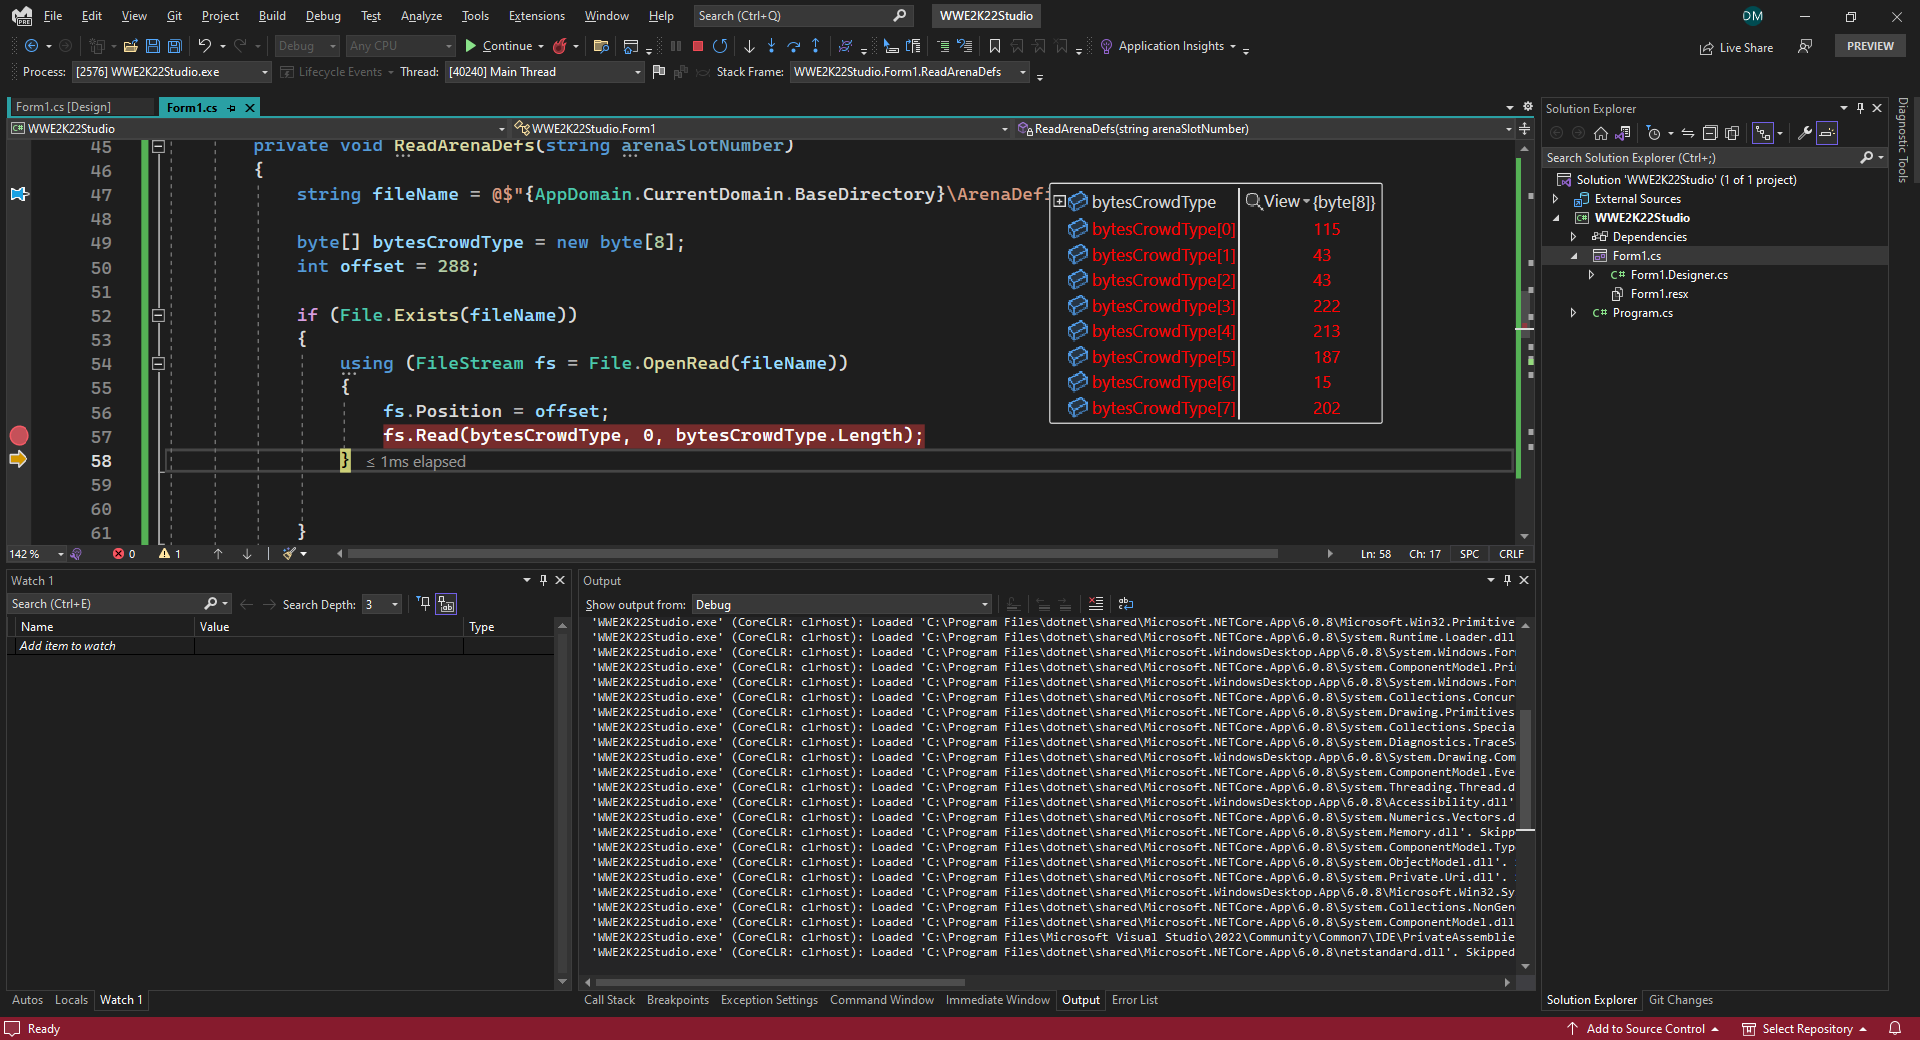This screenshot has width=1920, height=1040.
Task: Click the Application Insights lightbulb icon
Action: click(1106, 46)
